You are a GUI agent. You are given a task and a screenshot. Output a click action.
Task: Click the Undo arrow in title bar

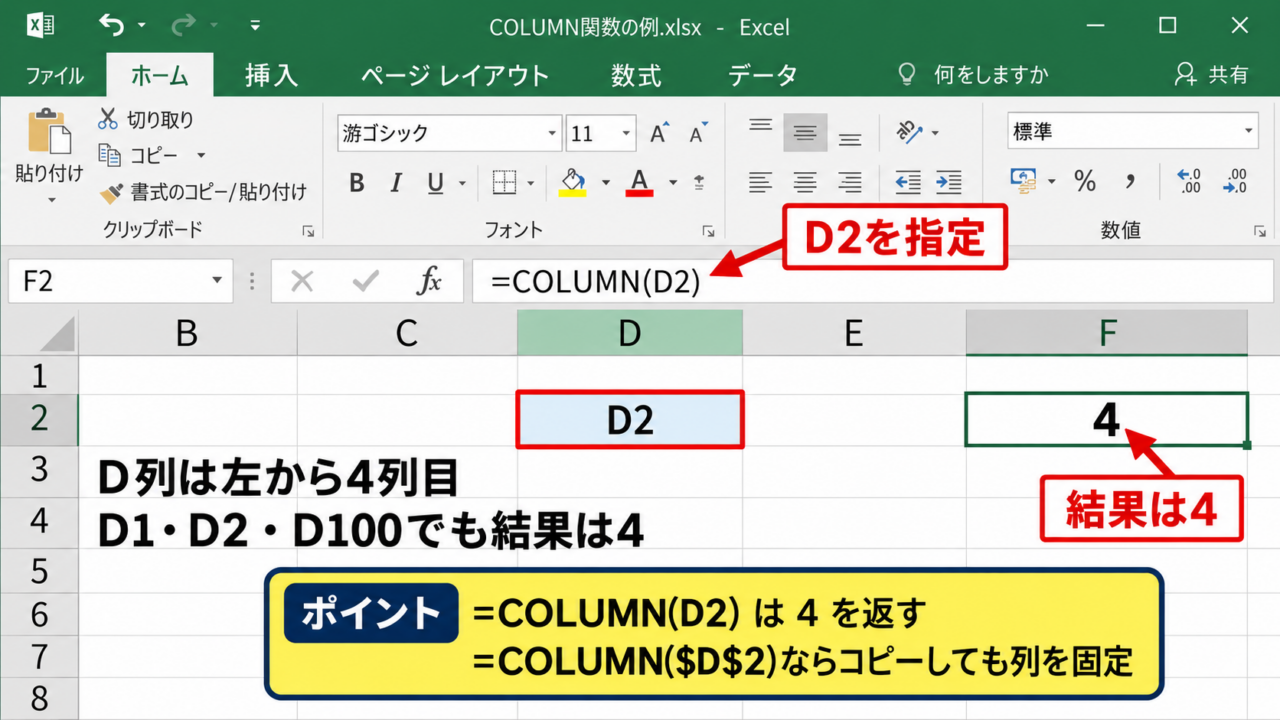(112, 25)
